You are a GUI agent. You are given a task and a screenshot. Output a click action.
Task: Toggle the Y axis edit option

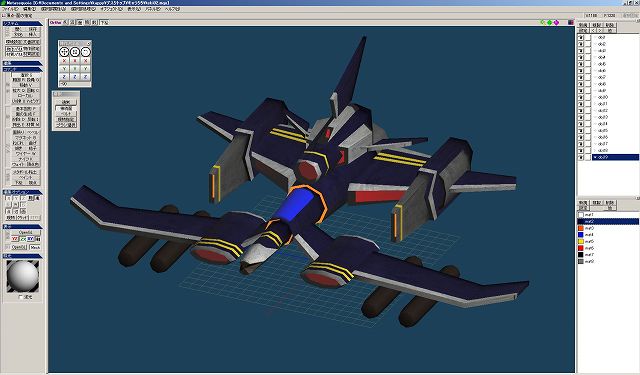pos(16,198)
